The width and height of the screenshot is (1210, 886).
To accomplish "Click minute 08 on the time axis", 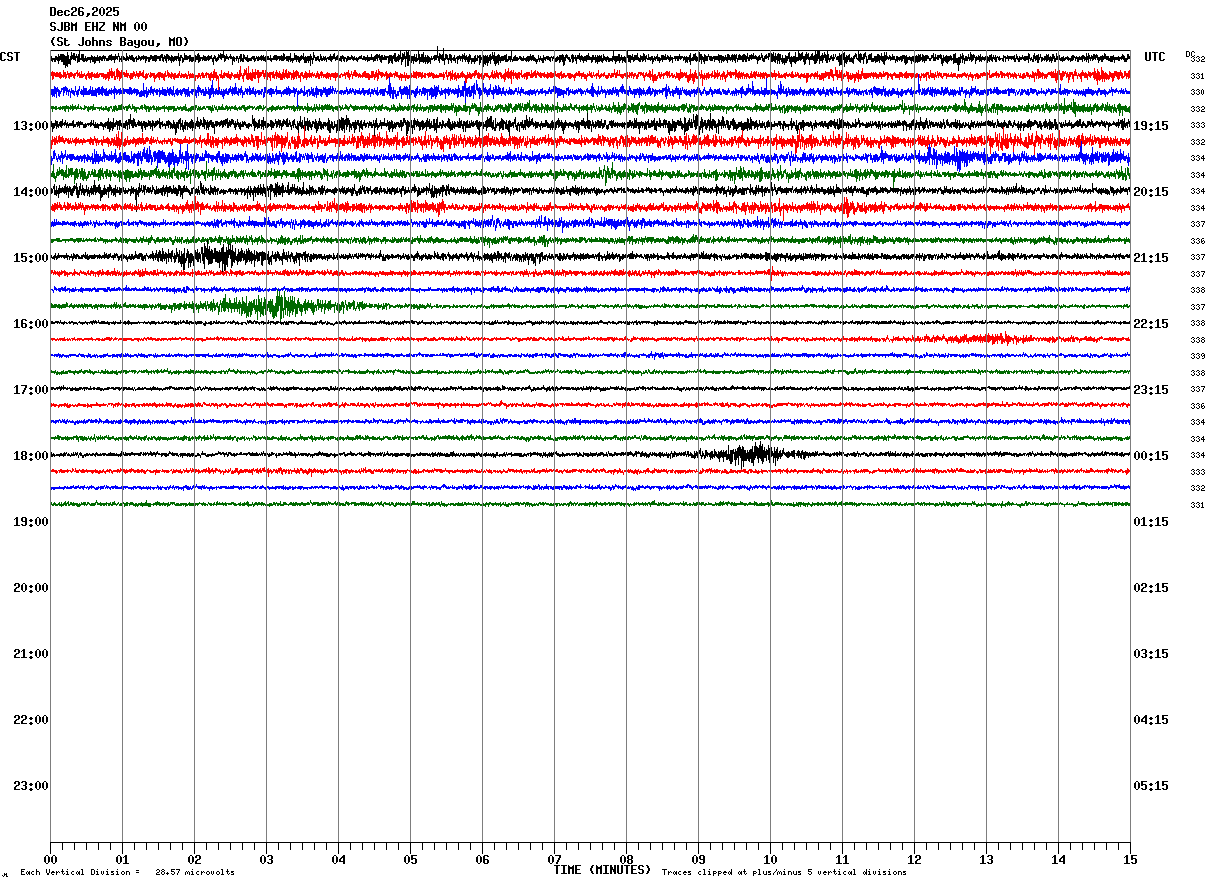I will (x=626, y=859).
